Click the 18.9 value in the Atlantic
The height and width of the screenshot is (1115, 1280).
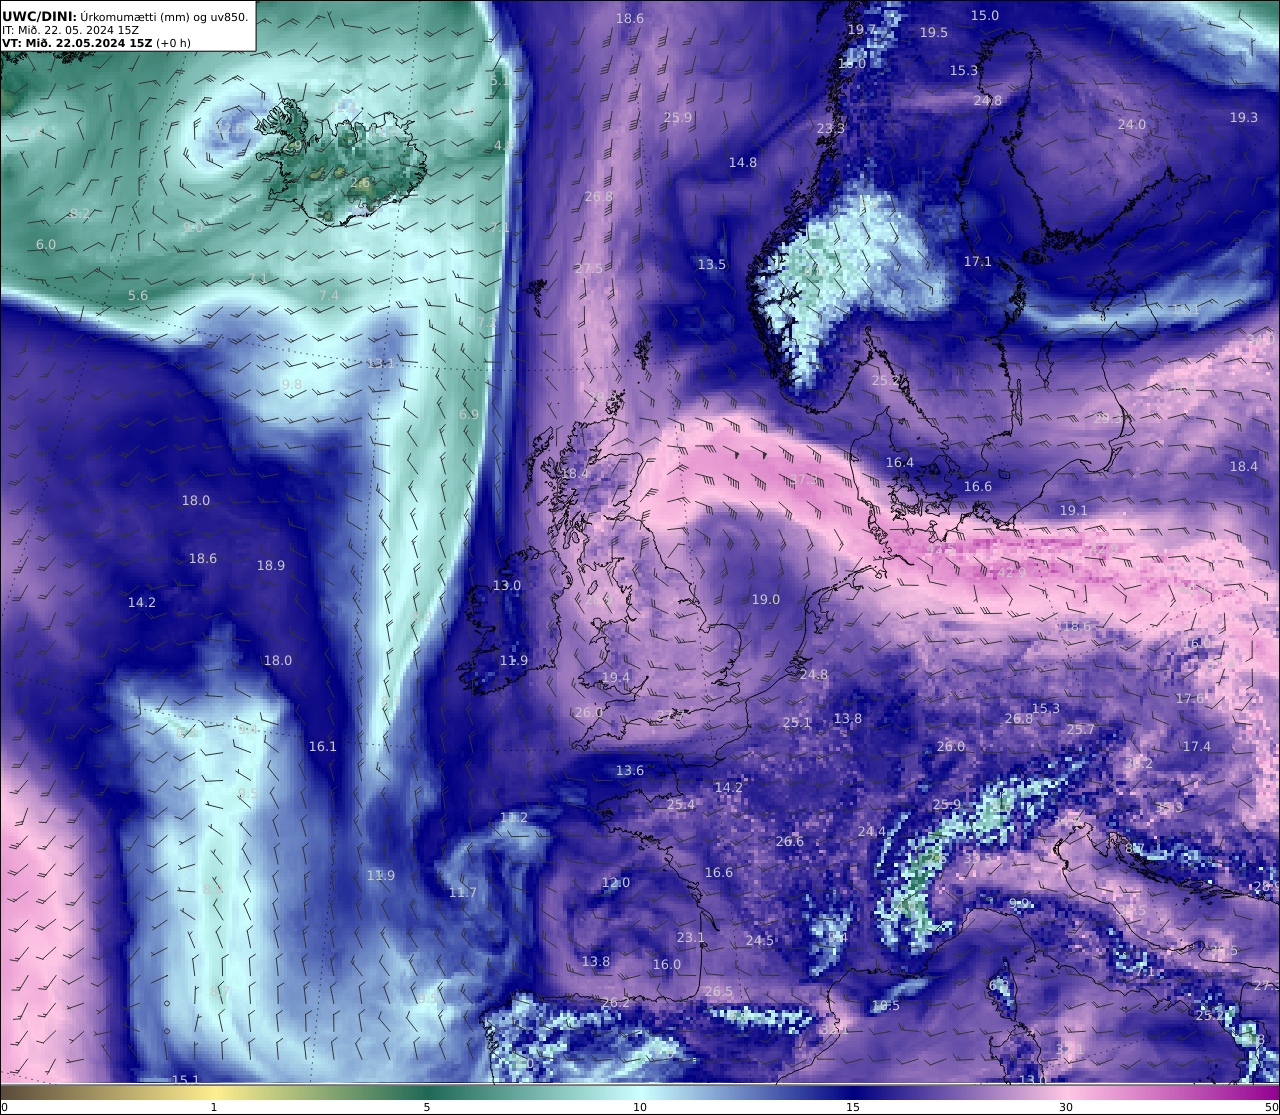point(271,566)
